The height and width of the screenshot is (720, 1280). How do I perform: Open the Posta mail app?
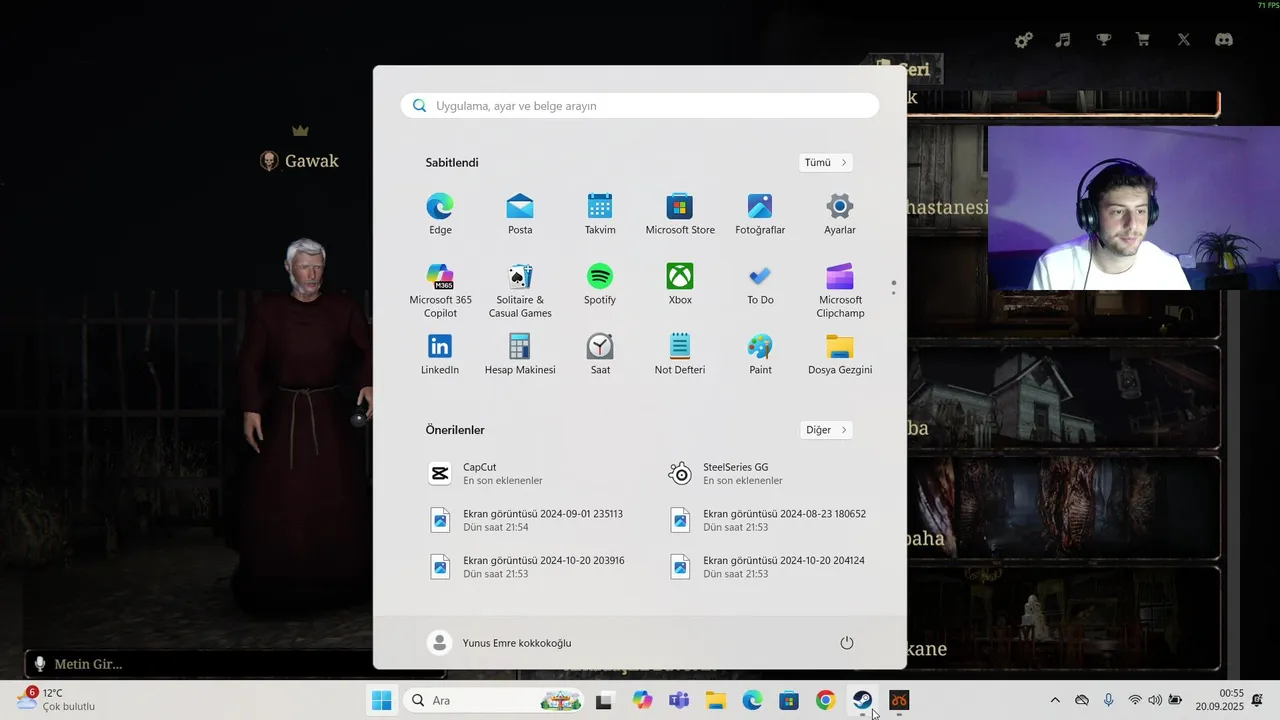(520, 214)
